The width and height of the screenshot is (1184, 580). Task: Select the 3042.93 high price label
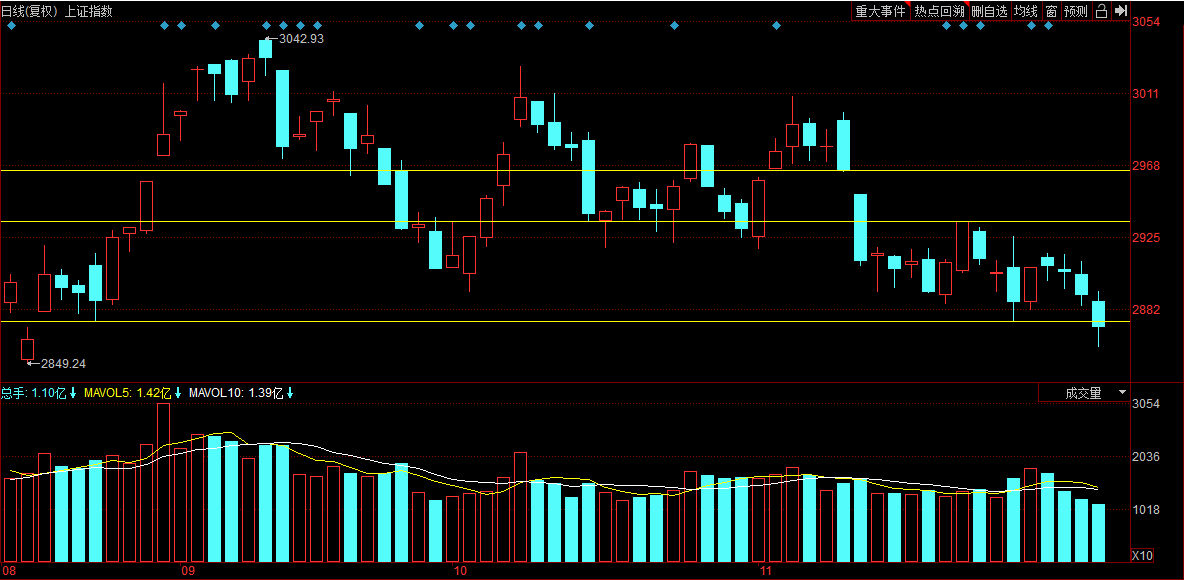301,39
